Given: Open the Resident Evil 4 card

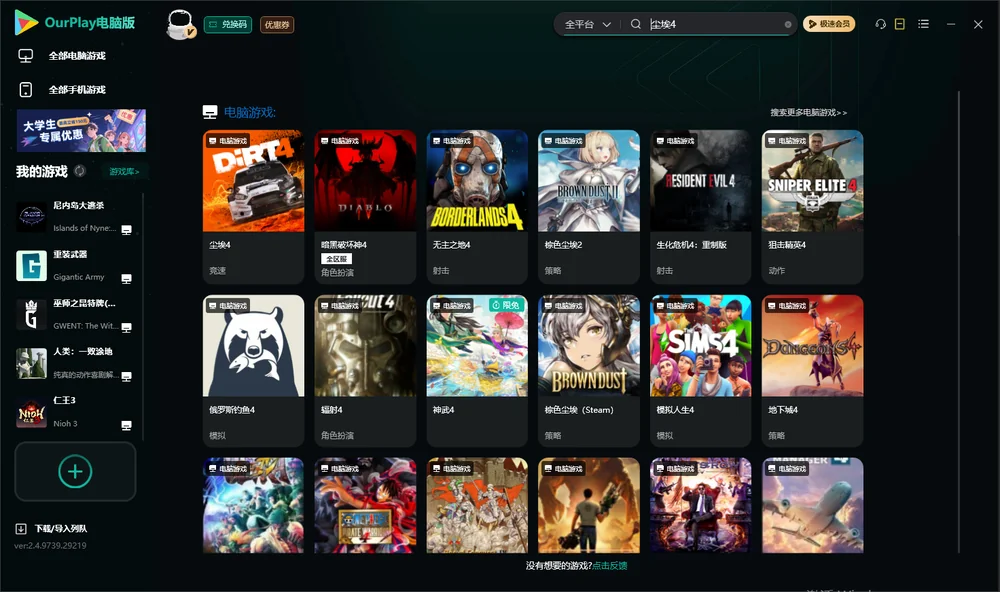Looking at the screenshot, I should point(700,206).
